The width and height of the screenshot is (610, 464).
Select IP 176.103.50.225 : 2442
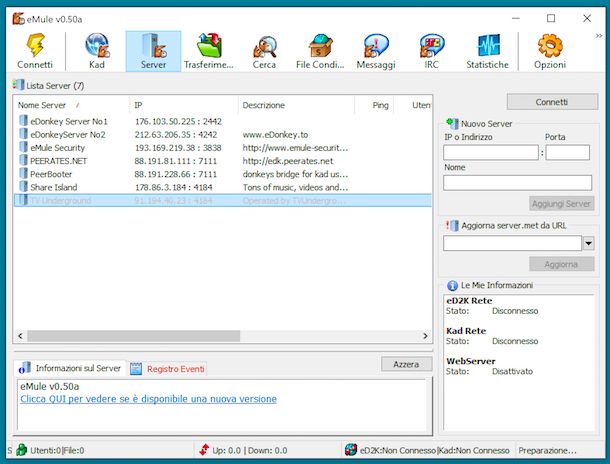(x=178, y=121)
